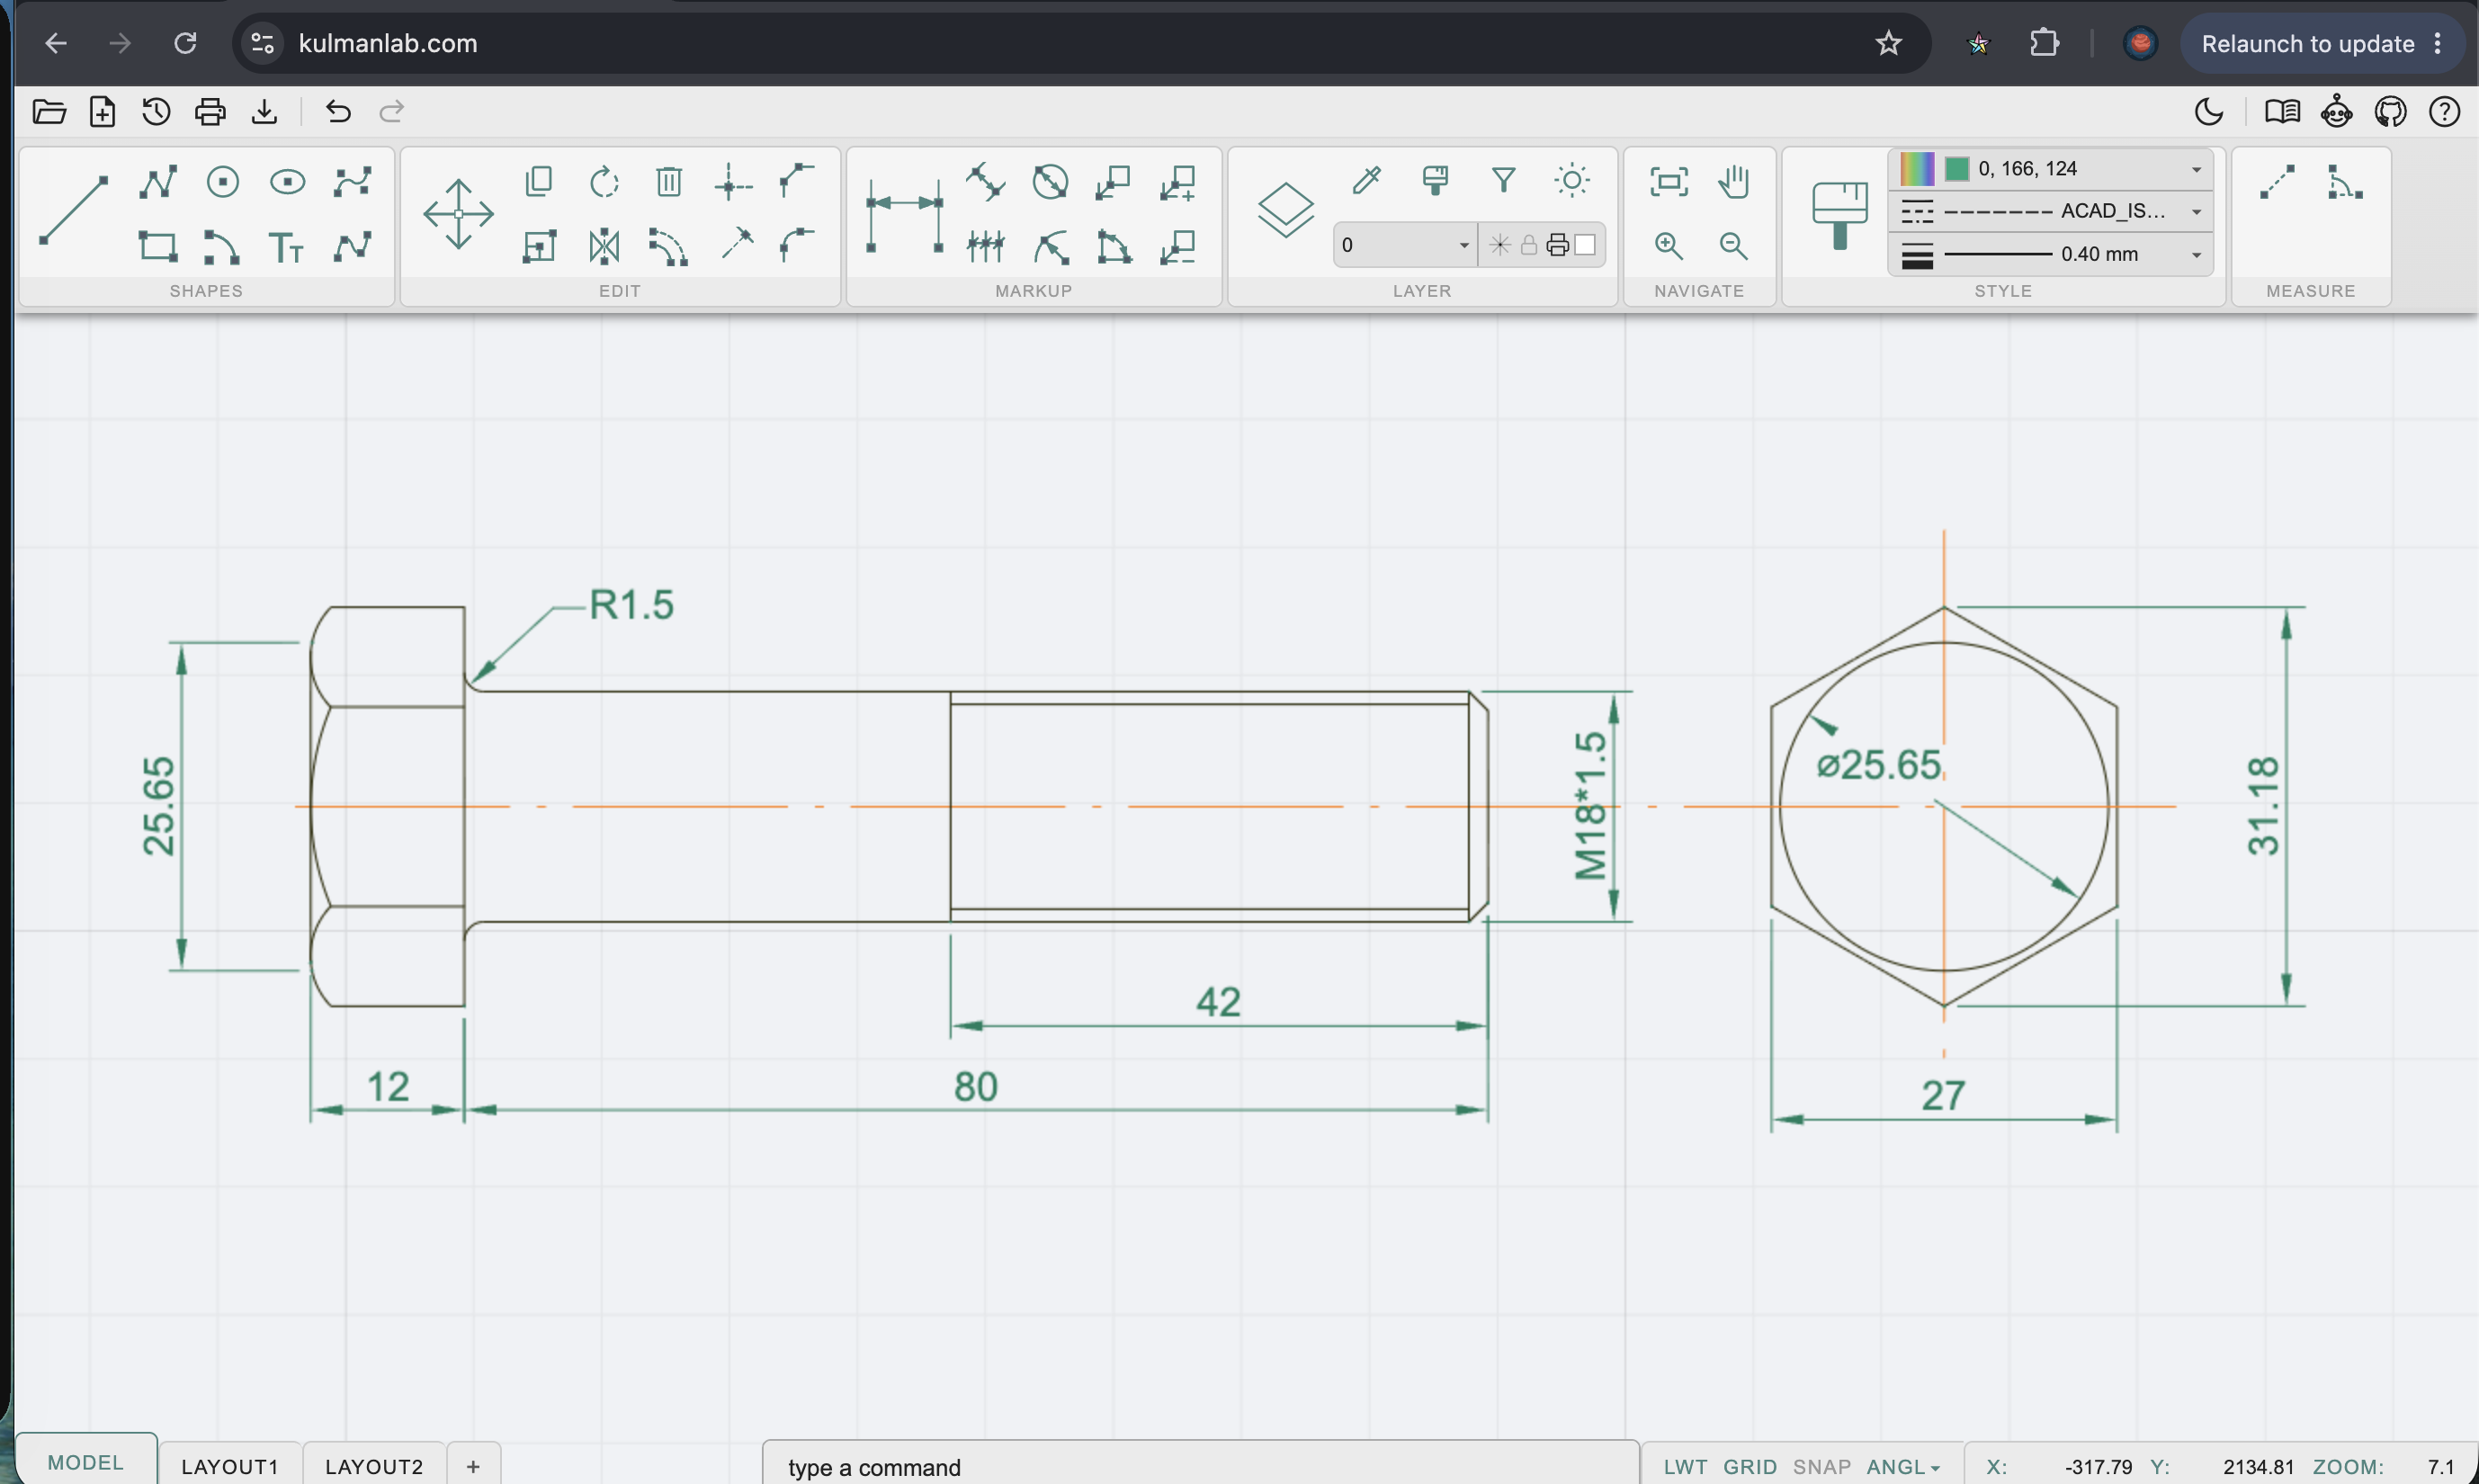
Task: Toggle ANGL angle constraint
Action: pos(1895,1466)
